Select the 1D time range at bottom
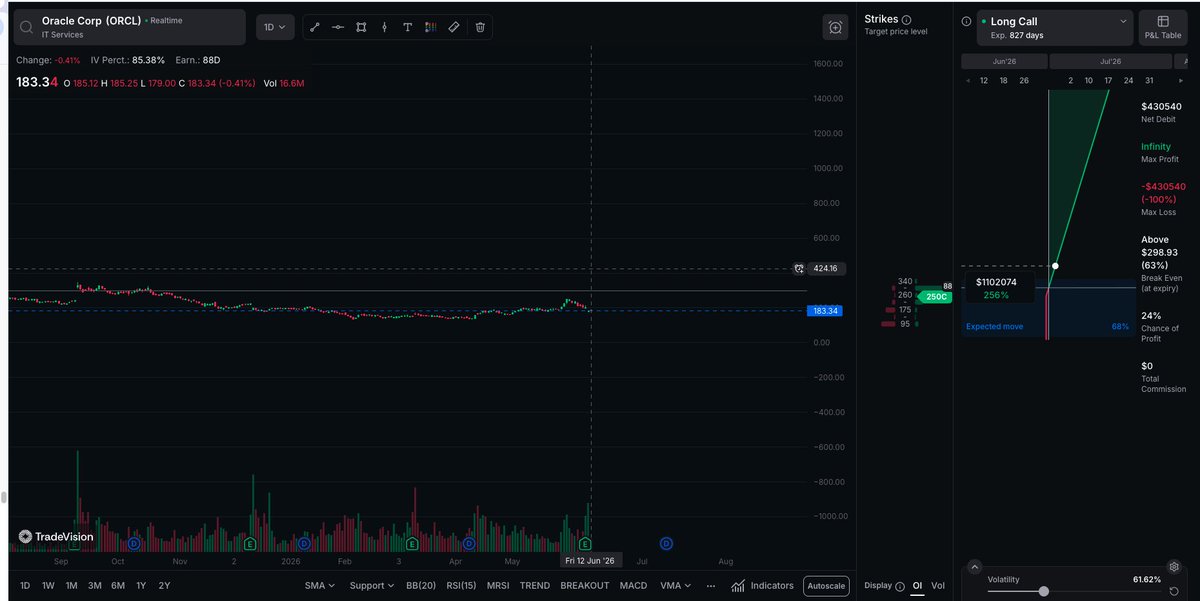 click(x=25, y=586)
